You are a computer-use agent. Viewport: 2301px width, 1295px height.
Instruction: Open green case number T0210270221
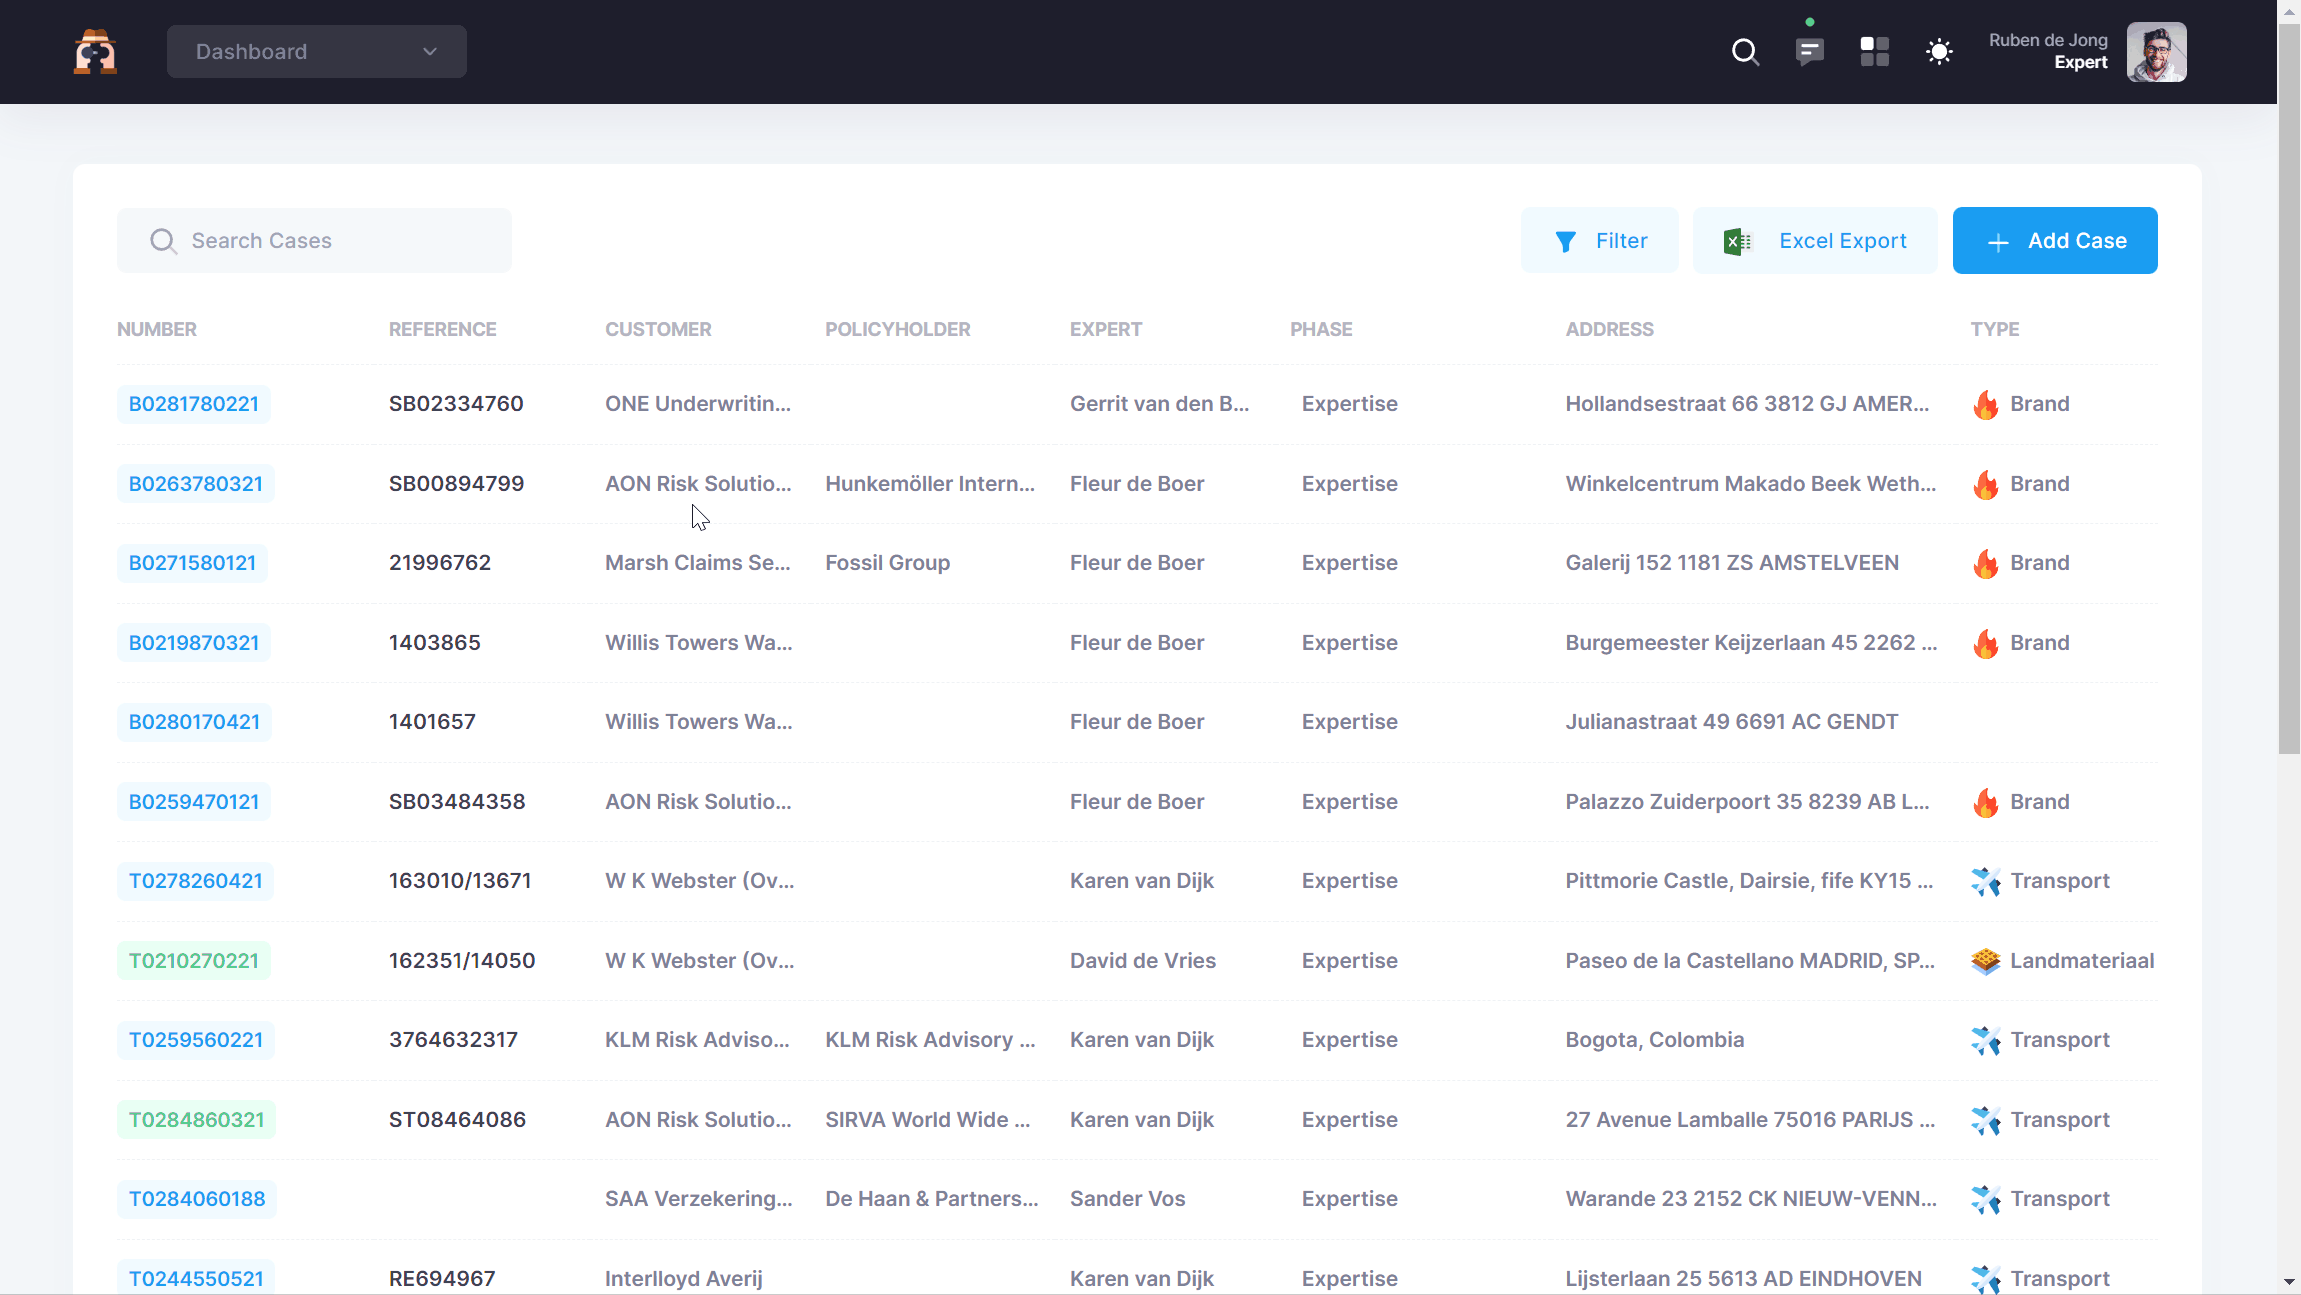click(194, 961)
